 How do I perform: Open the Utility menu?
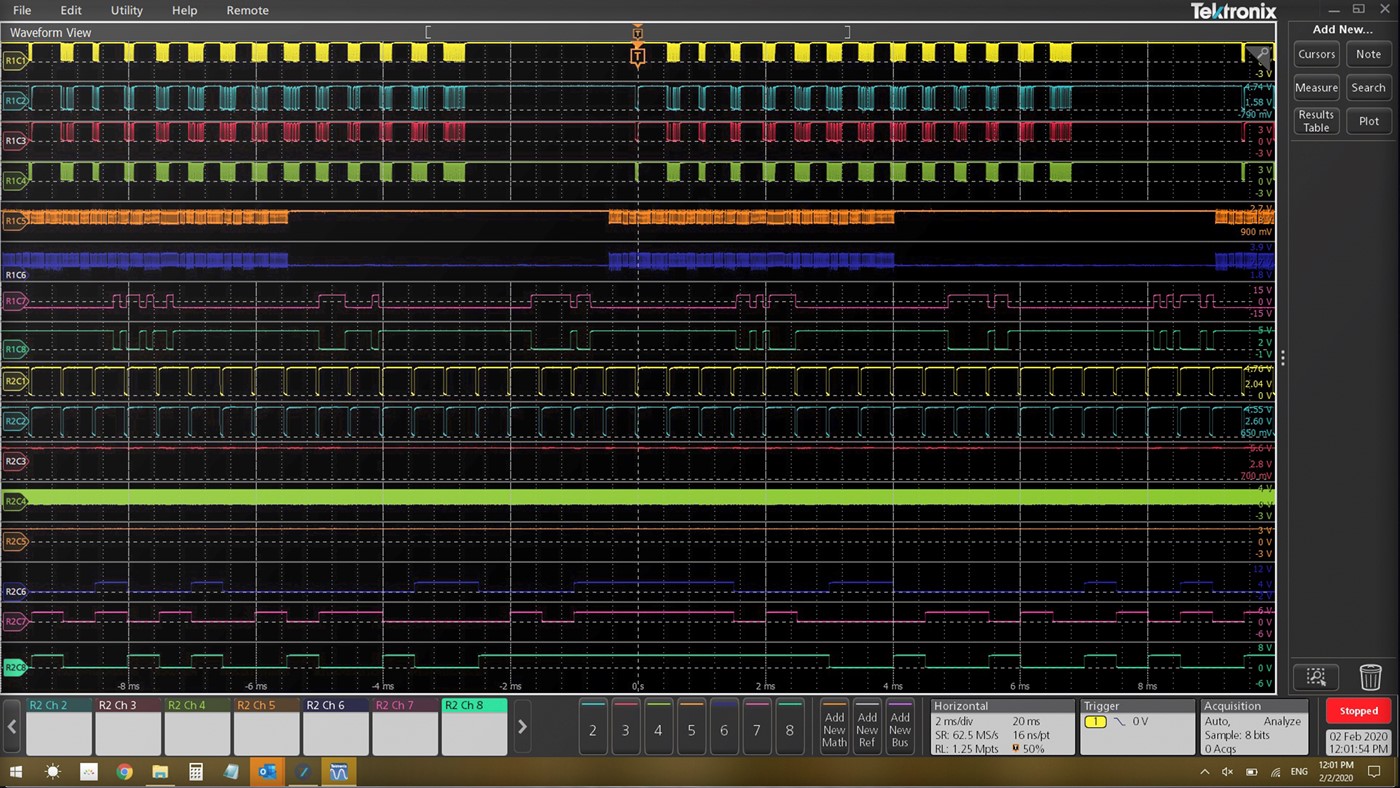pos(127,10)
